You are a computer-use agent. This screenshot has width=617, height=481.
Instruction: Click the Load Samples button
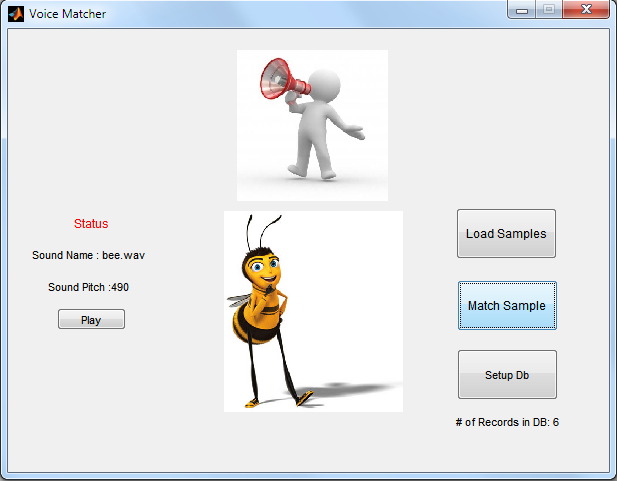coord(506,234)
